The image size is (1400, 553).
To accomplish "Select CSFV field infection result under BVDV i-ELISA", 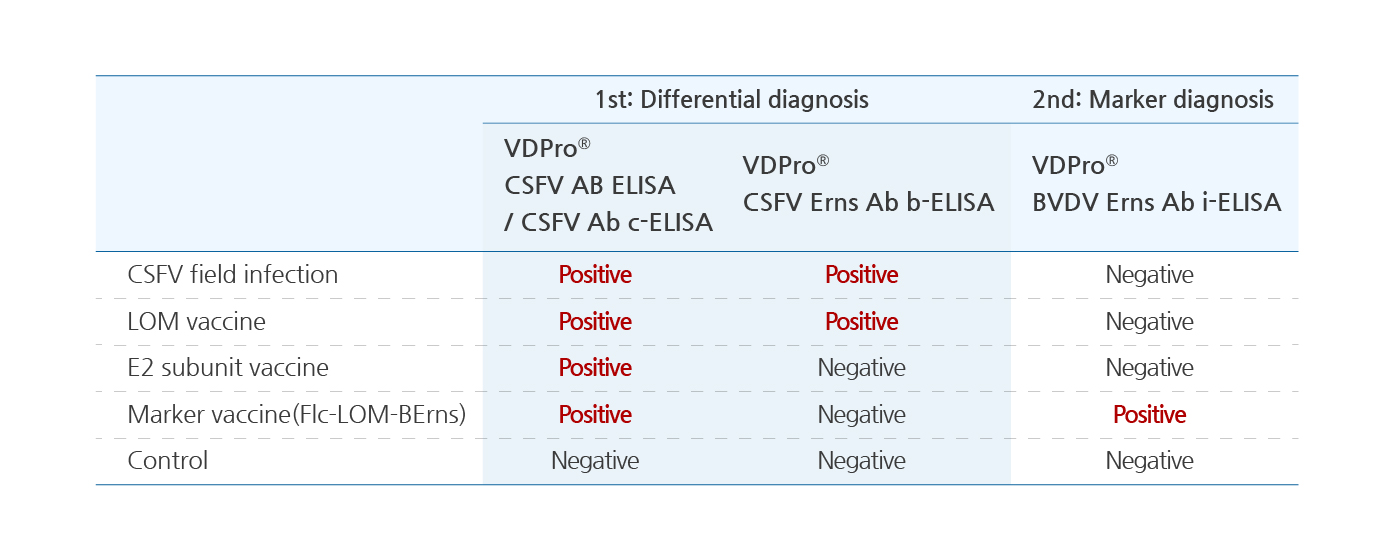I will [1150, 275].
